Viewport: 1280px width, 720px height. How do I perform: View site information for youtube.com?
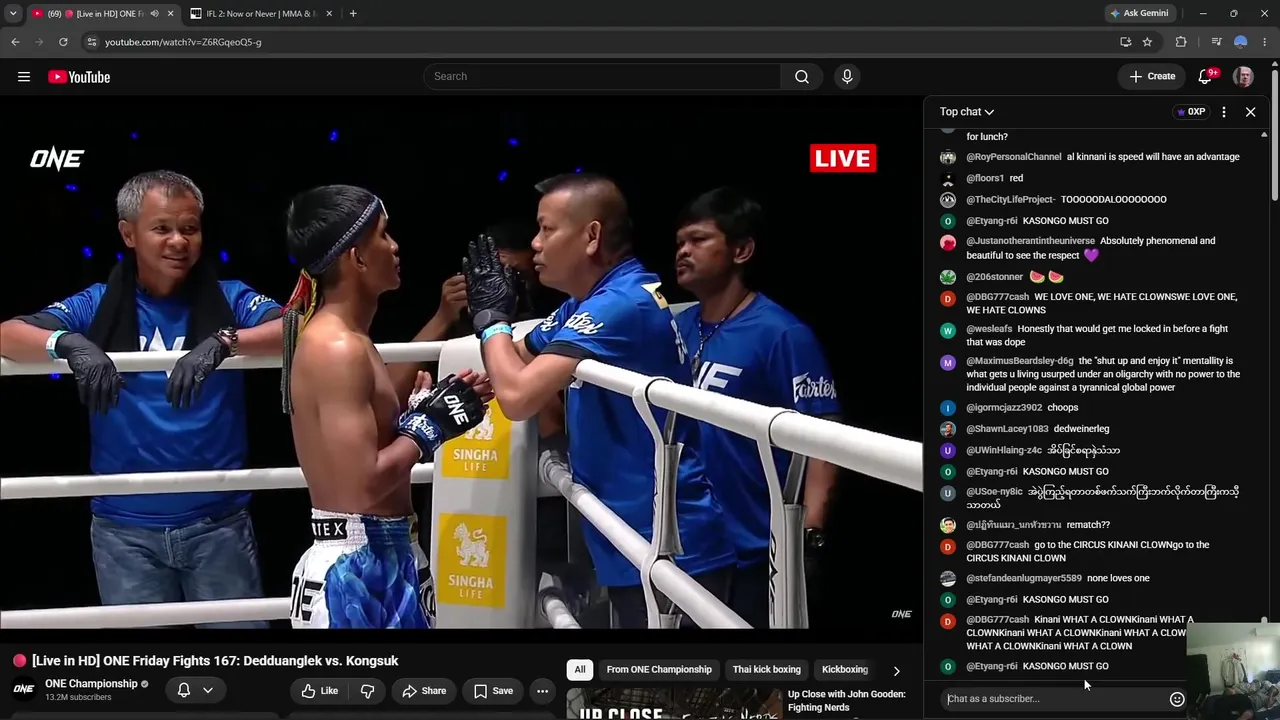pyautogui.click(x=91, y=42)
